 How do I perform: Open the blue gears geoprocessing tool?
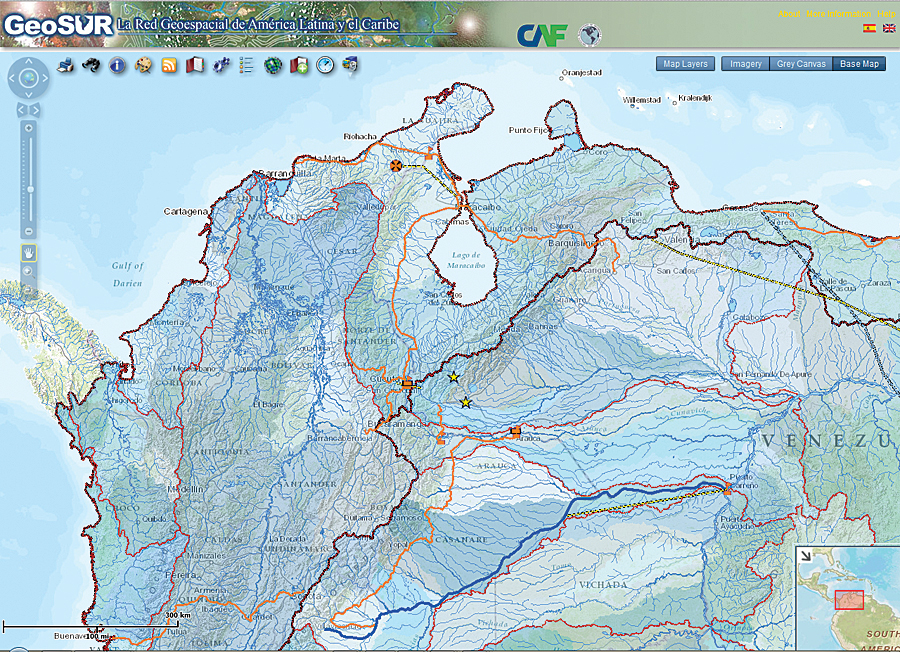tap(221, 65)
